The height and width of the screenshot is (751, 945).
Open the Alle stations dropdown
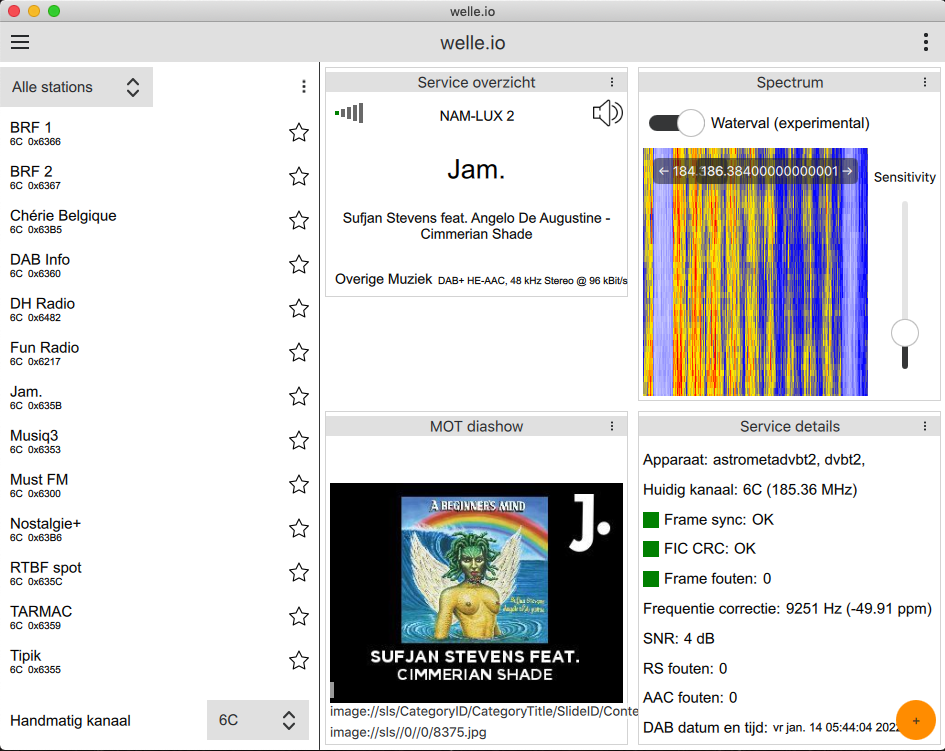tap(77, 87)
